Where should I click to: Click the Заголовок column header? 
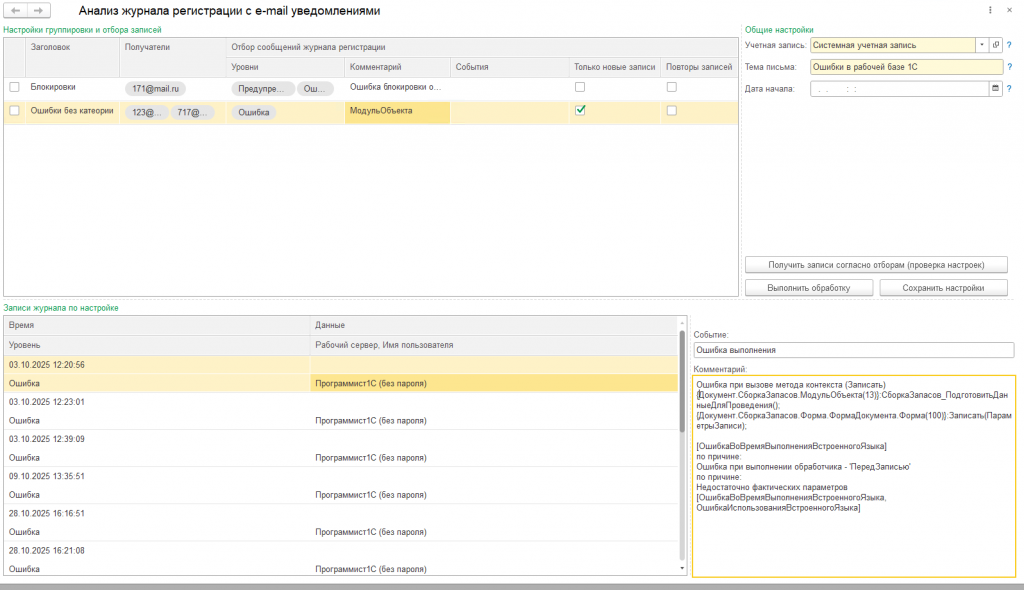50,47
